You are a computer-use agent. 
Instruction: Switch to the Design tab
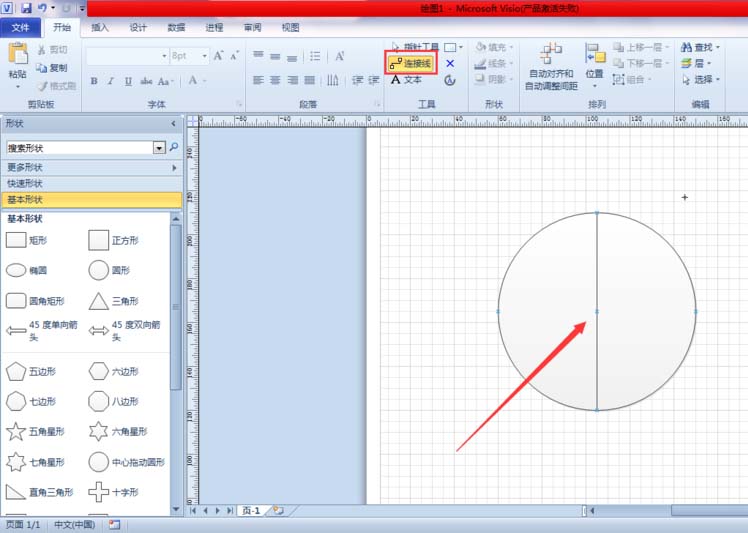click(138, 27)
